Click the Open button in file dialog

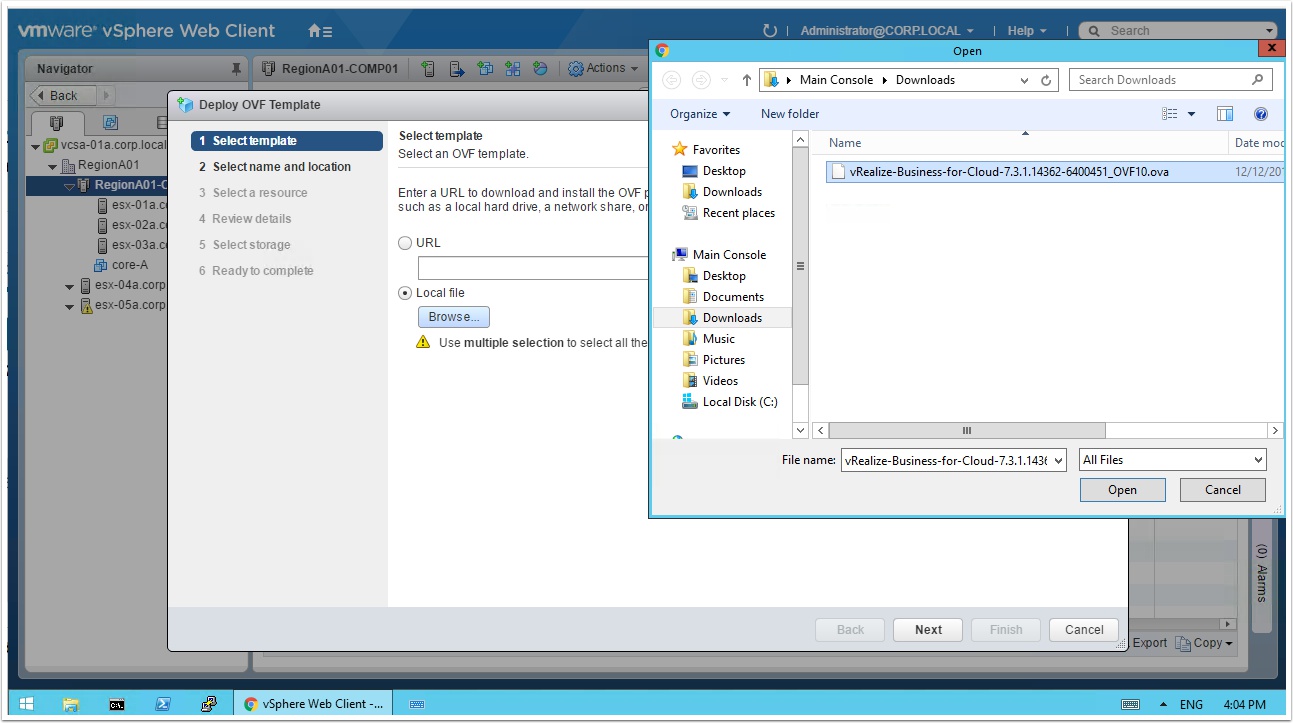click(x=1122, y=490)
